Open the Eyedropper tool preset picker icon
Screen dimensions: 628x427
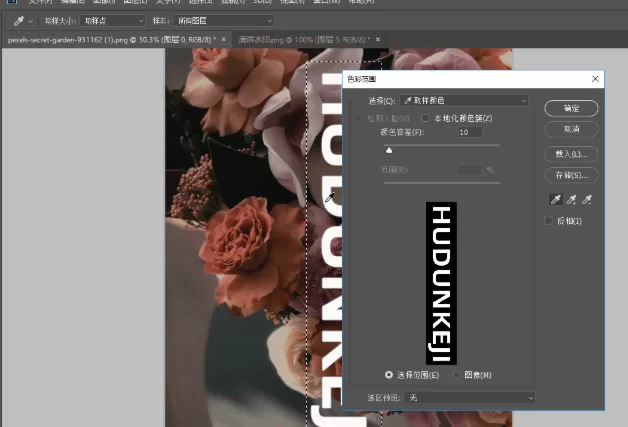(x=18, y=21)
